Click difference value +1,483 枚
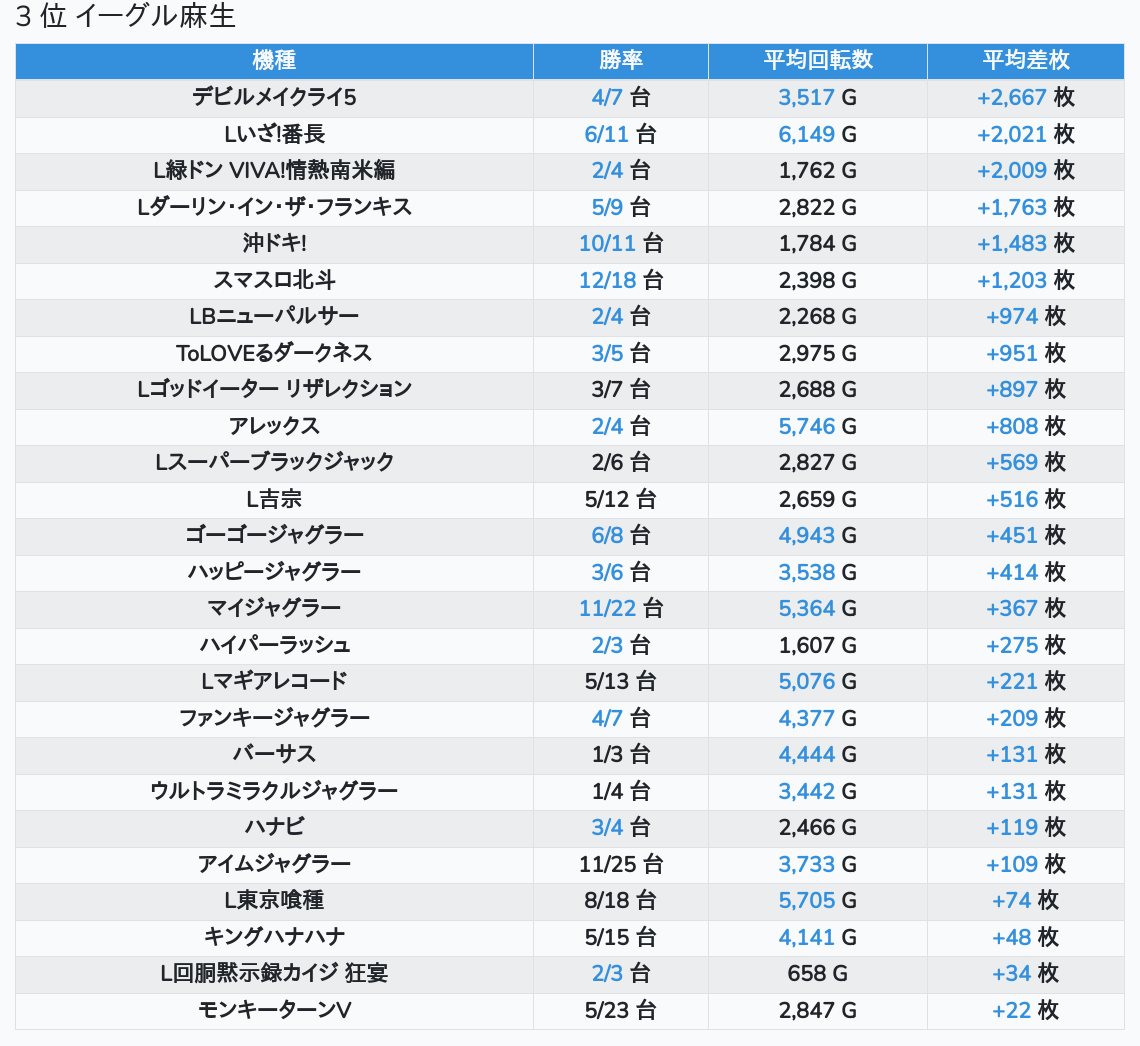This screenshot has width=1140, height=1046. pyautogui.click(x=1025, y=244)
